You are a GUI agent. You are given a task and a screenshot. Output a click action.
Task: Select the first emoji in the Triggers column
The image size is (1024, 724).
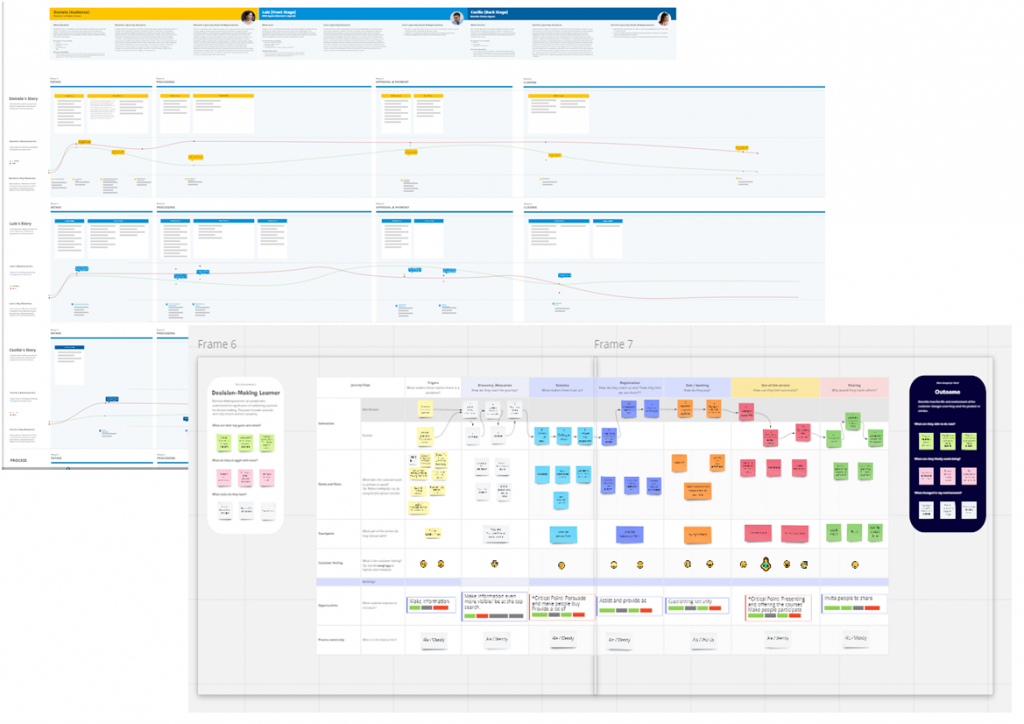coord(423,563)
